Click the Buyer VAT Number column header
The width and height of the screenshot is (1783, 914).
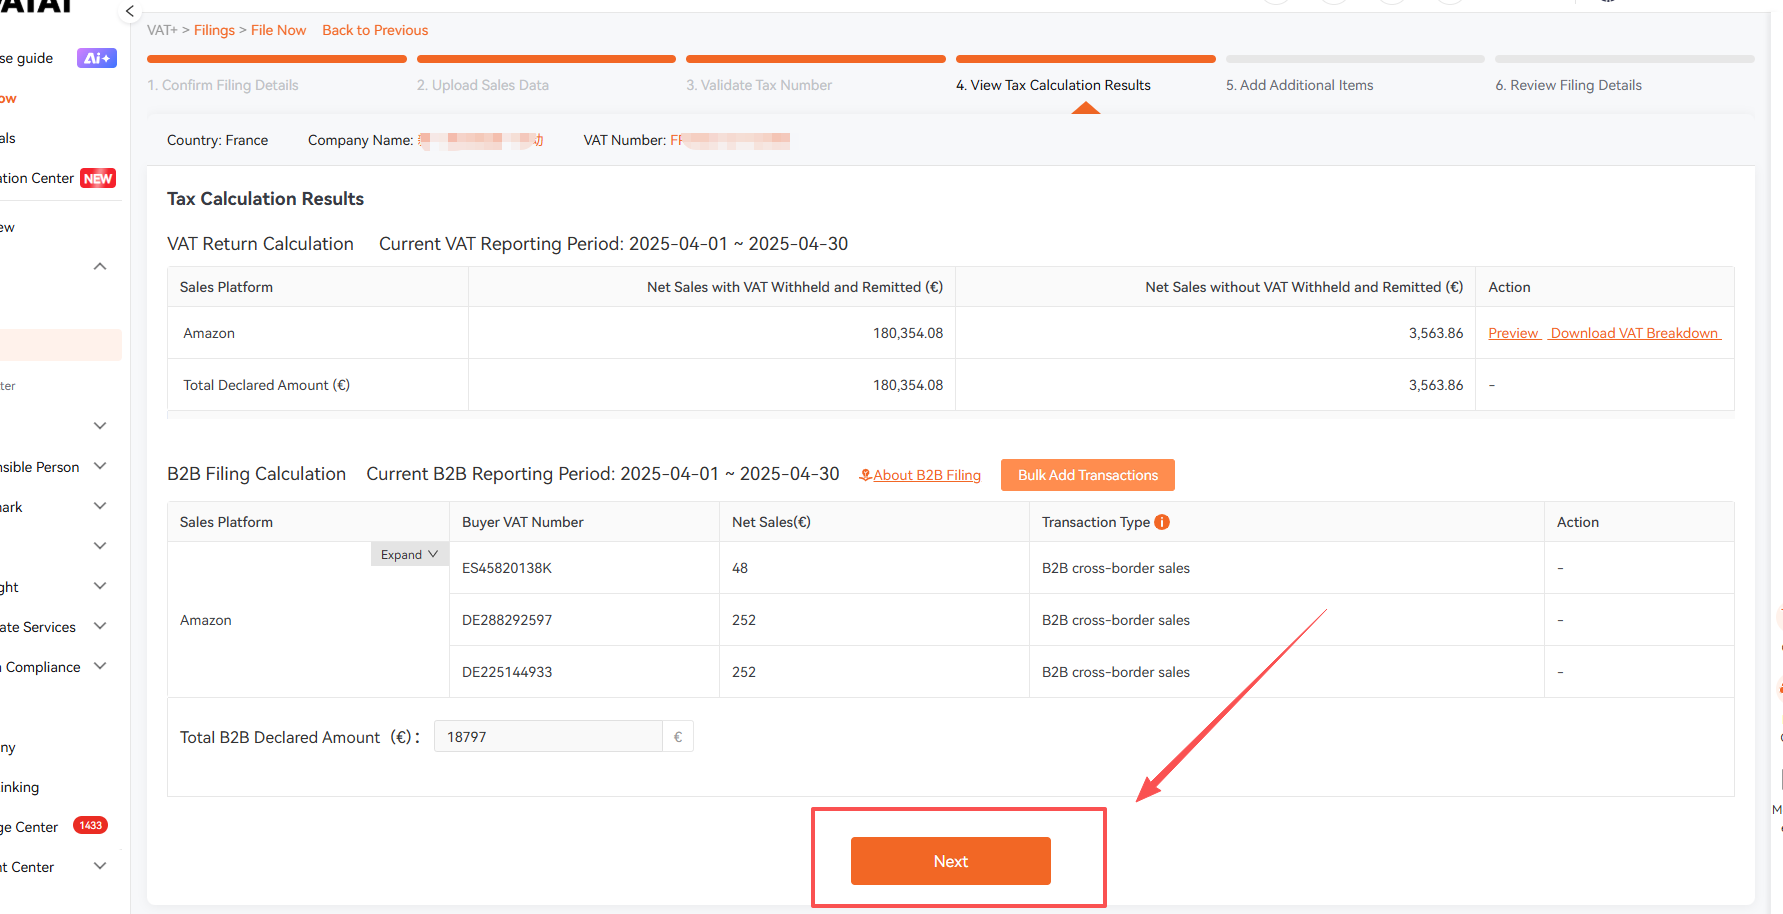523,522
